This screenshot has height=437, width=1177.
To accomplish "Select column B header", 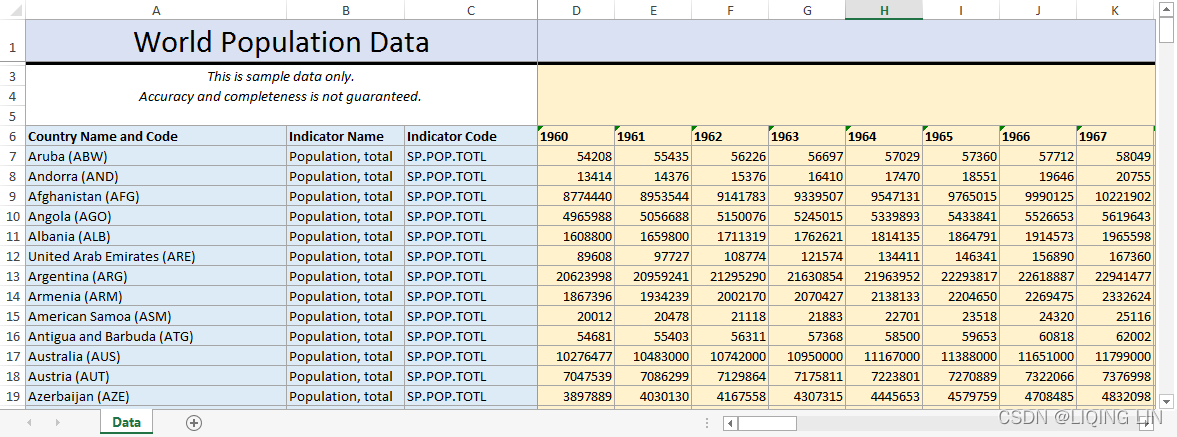I will point(345,10).
